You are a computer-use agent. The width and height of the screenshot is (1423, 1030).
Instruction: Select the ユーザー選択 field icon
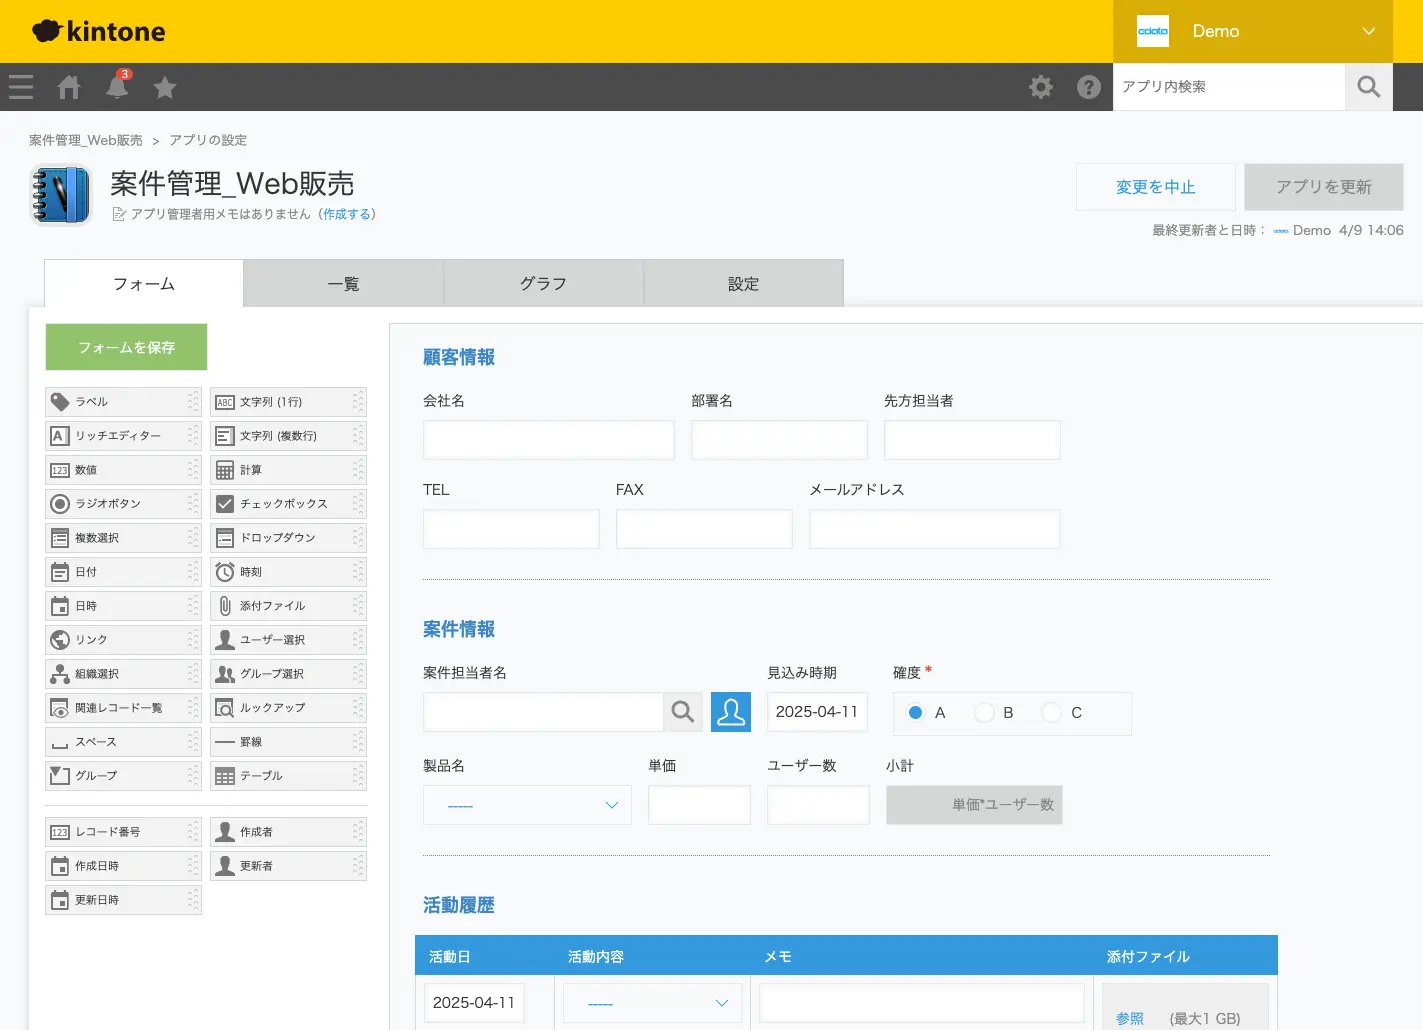coord(225,640)
